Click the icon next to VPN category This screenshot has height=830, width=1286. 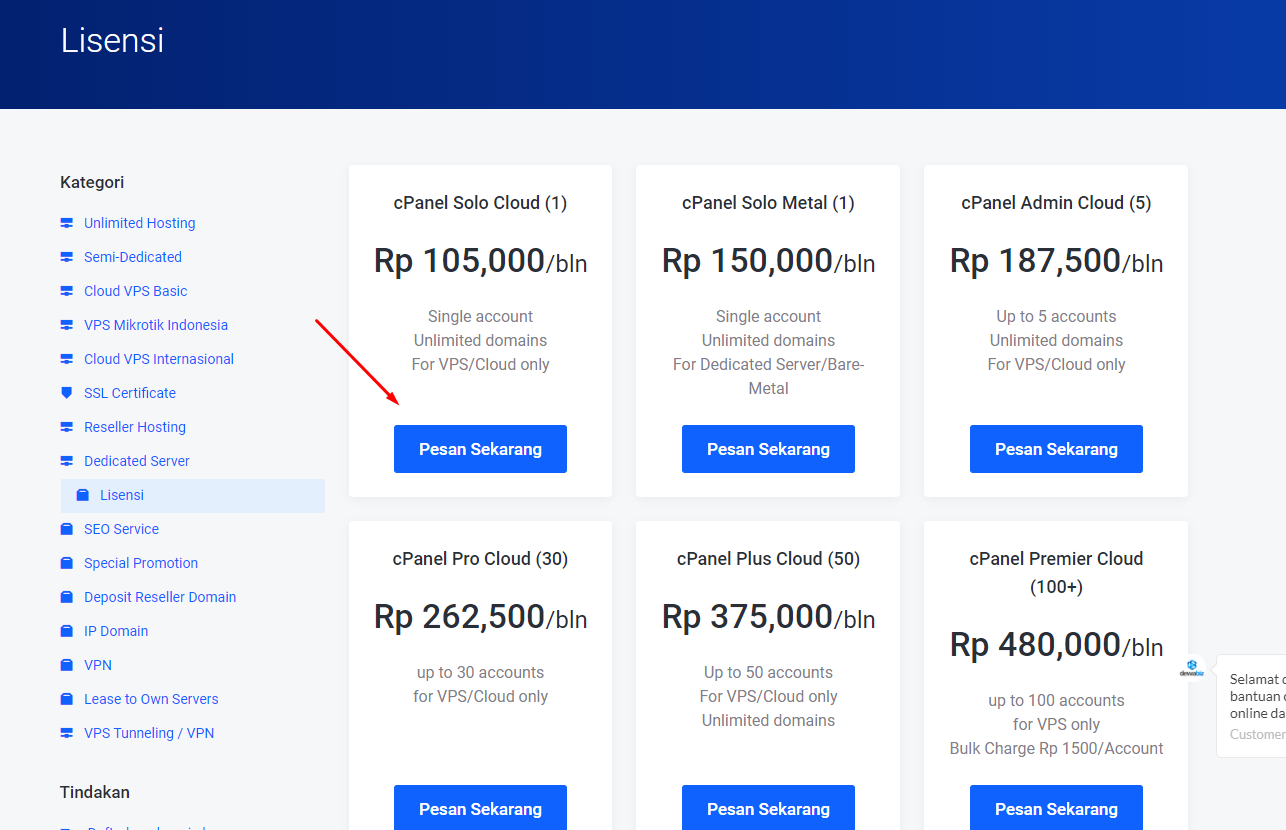67,665
